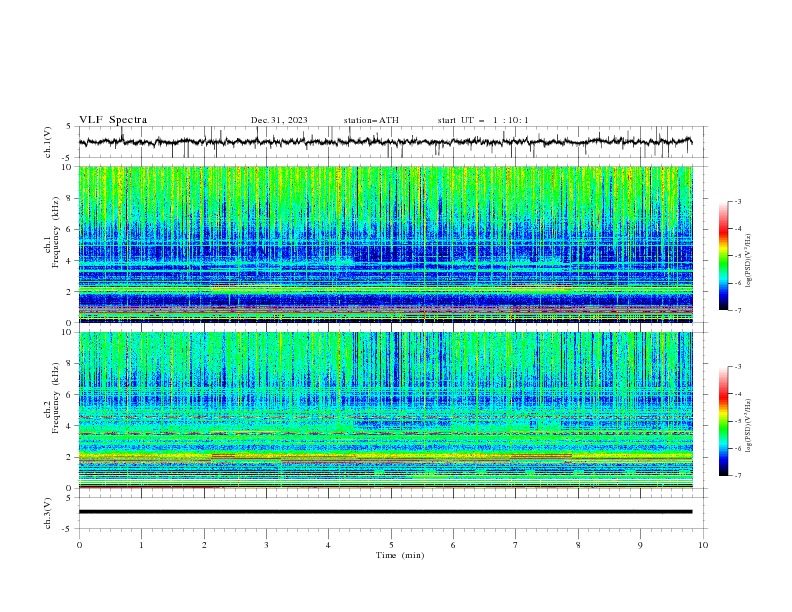Viewport: 792px width, 612px height.
Task: Click the ch.2 spectrogram panel
Action: coord(385,410)
